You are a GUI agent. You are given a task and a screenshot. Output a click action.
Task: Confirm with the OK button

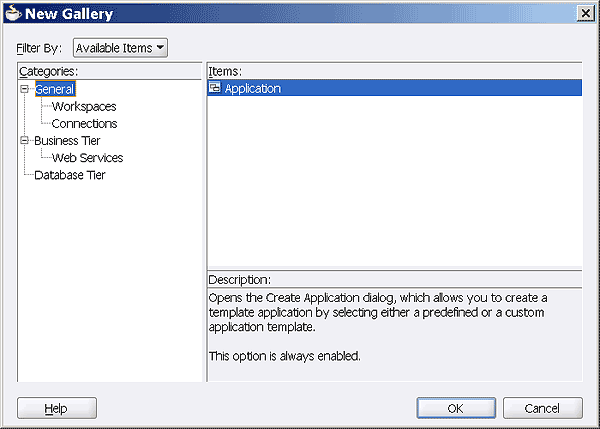click(x=455, y=408)
